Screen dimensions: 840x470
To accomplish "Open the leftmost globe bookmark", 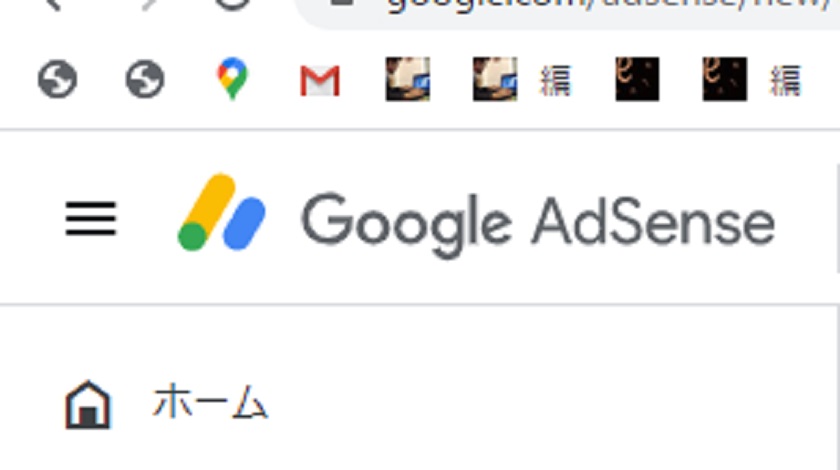I will pyautogui.click(x=57, y=79).
